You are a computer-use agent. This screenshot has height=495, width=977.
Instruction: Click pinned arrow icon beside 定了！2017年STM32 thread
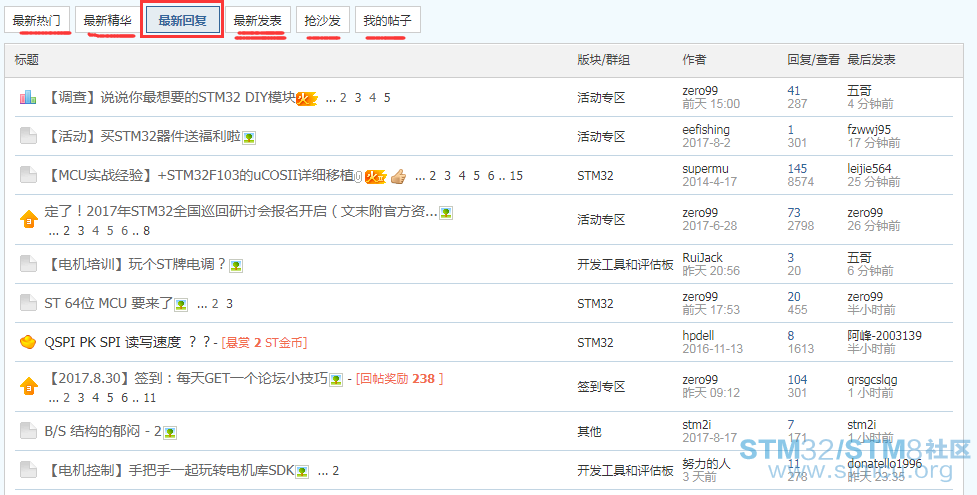click(x=29, y=219)
